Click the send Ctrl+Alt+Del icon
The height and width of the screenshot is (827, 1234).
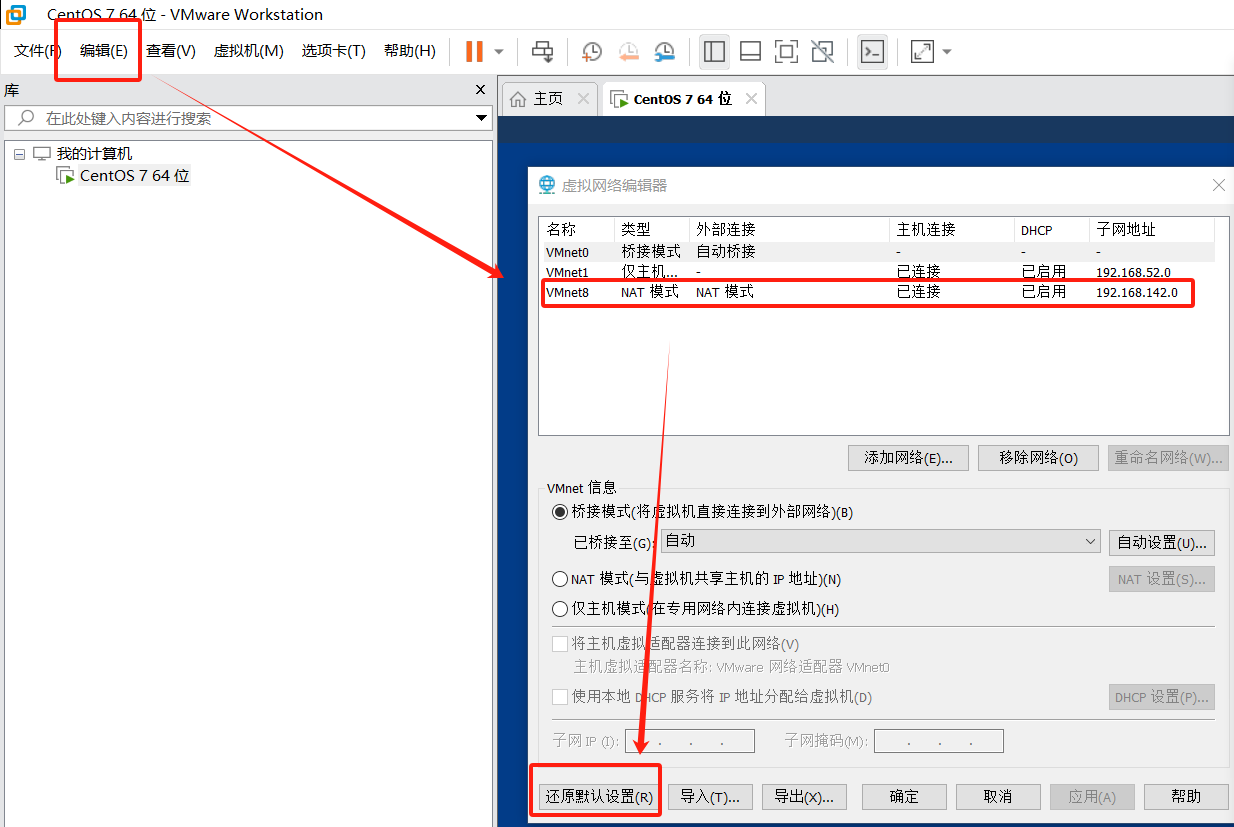coord(542,51)
